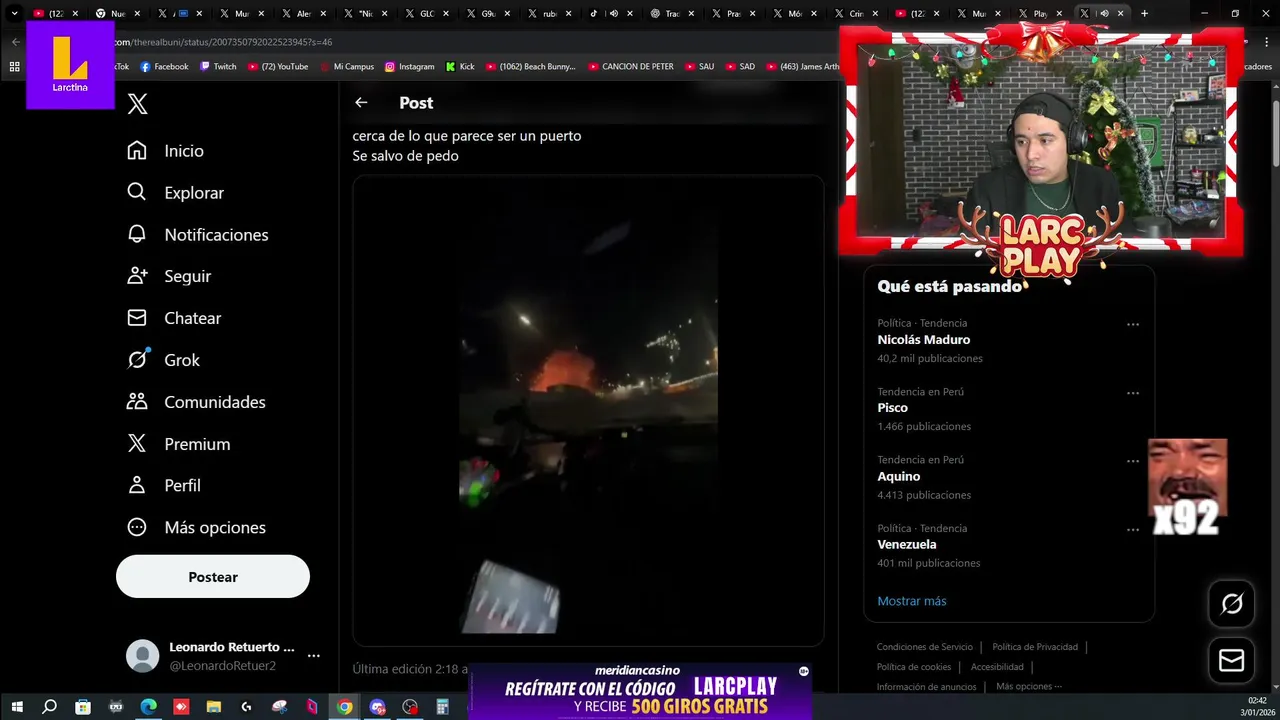Open account menu dots beside Leonardo Retuerto
Screen dimensions: 1280x720
(x=314, y=656)
